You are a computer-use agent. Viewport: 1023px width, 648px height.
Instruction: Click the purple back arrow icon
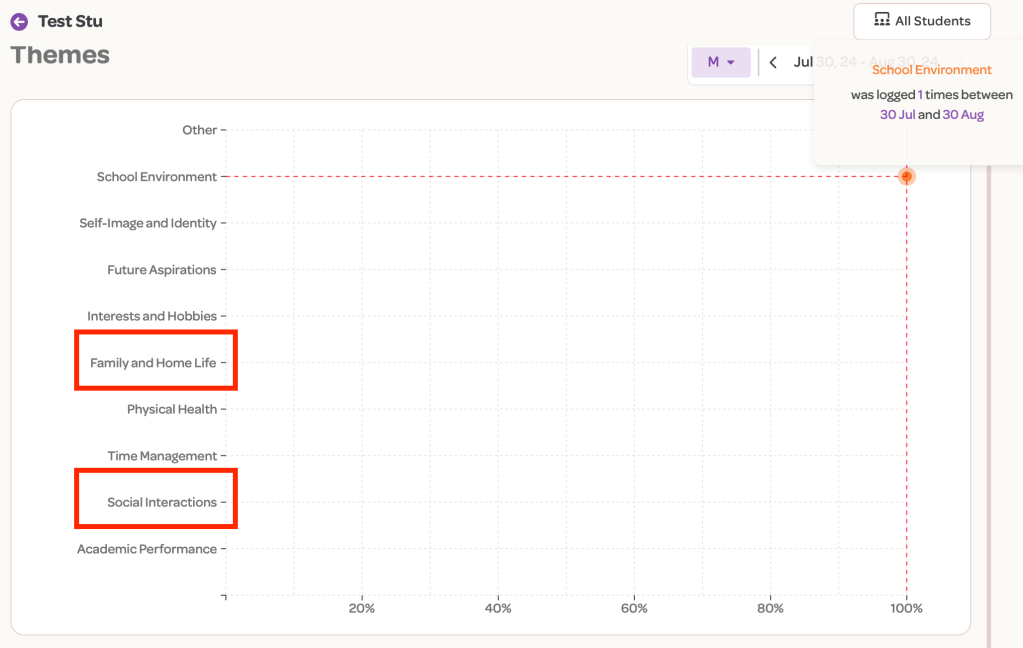pos(19,21)
